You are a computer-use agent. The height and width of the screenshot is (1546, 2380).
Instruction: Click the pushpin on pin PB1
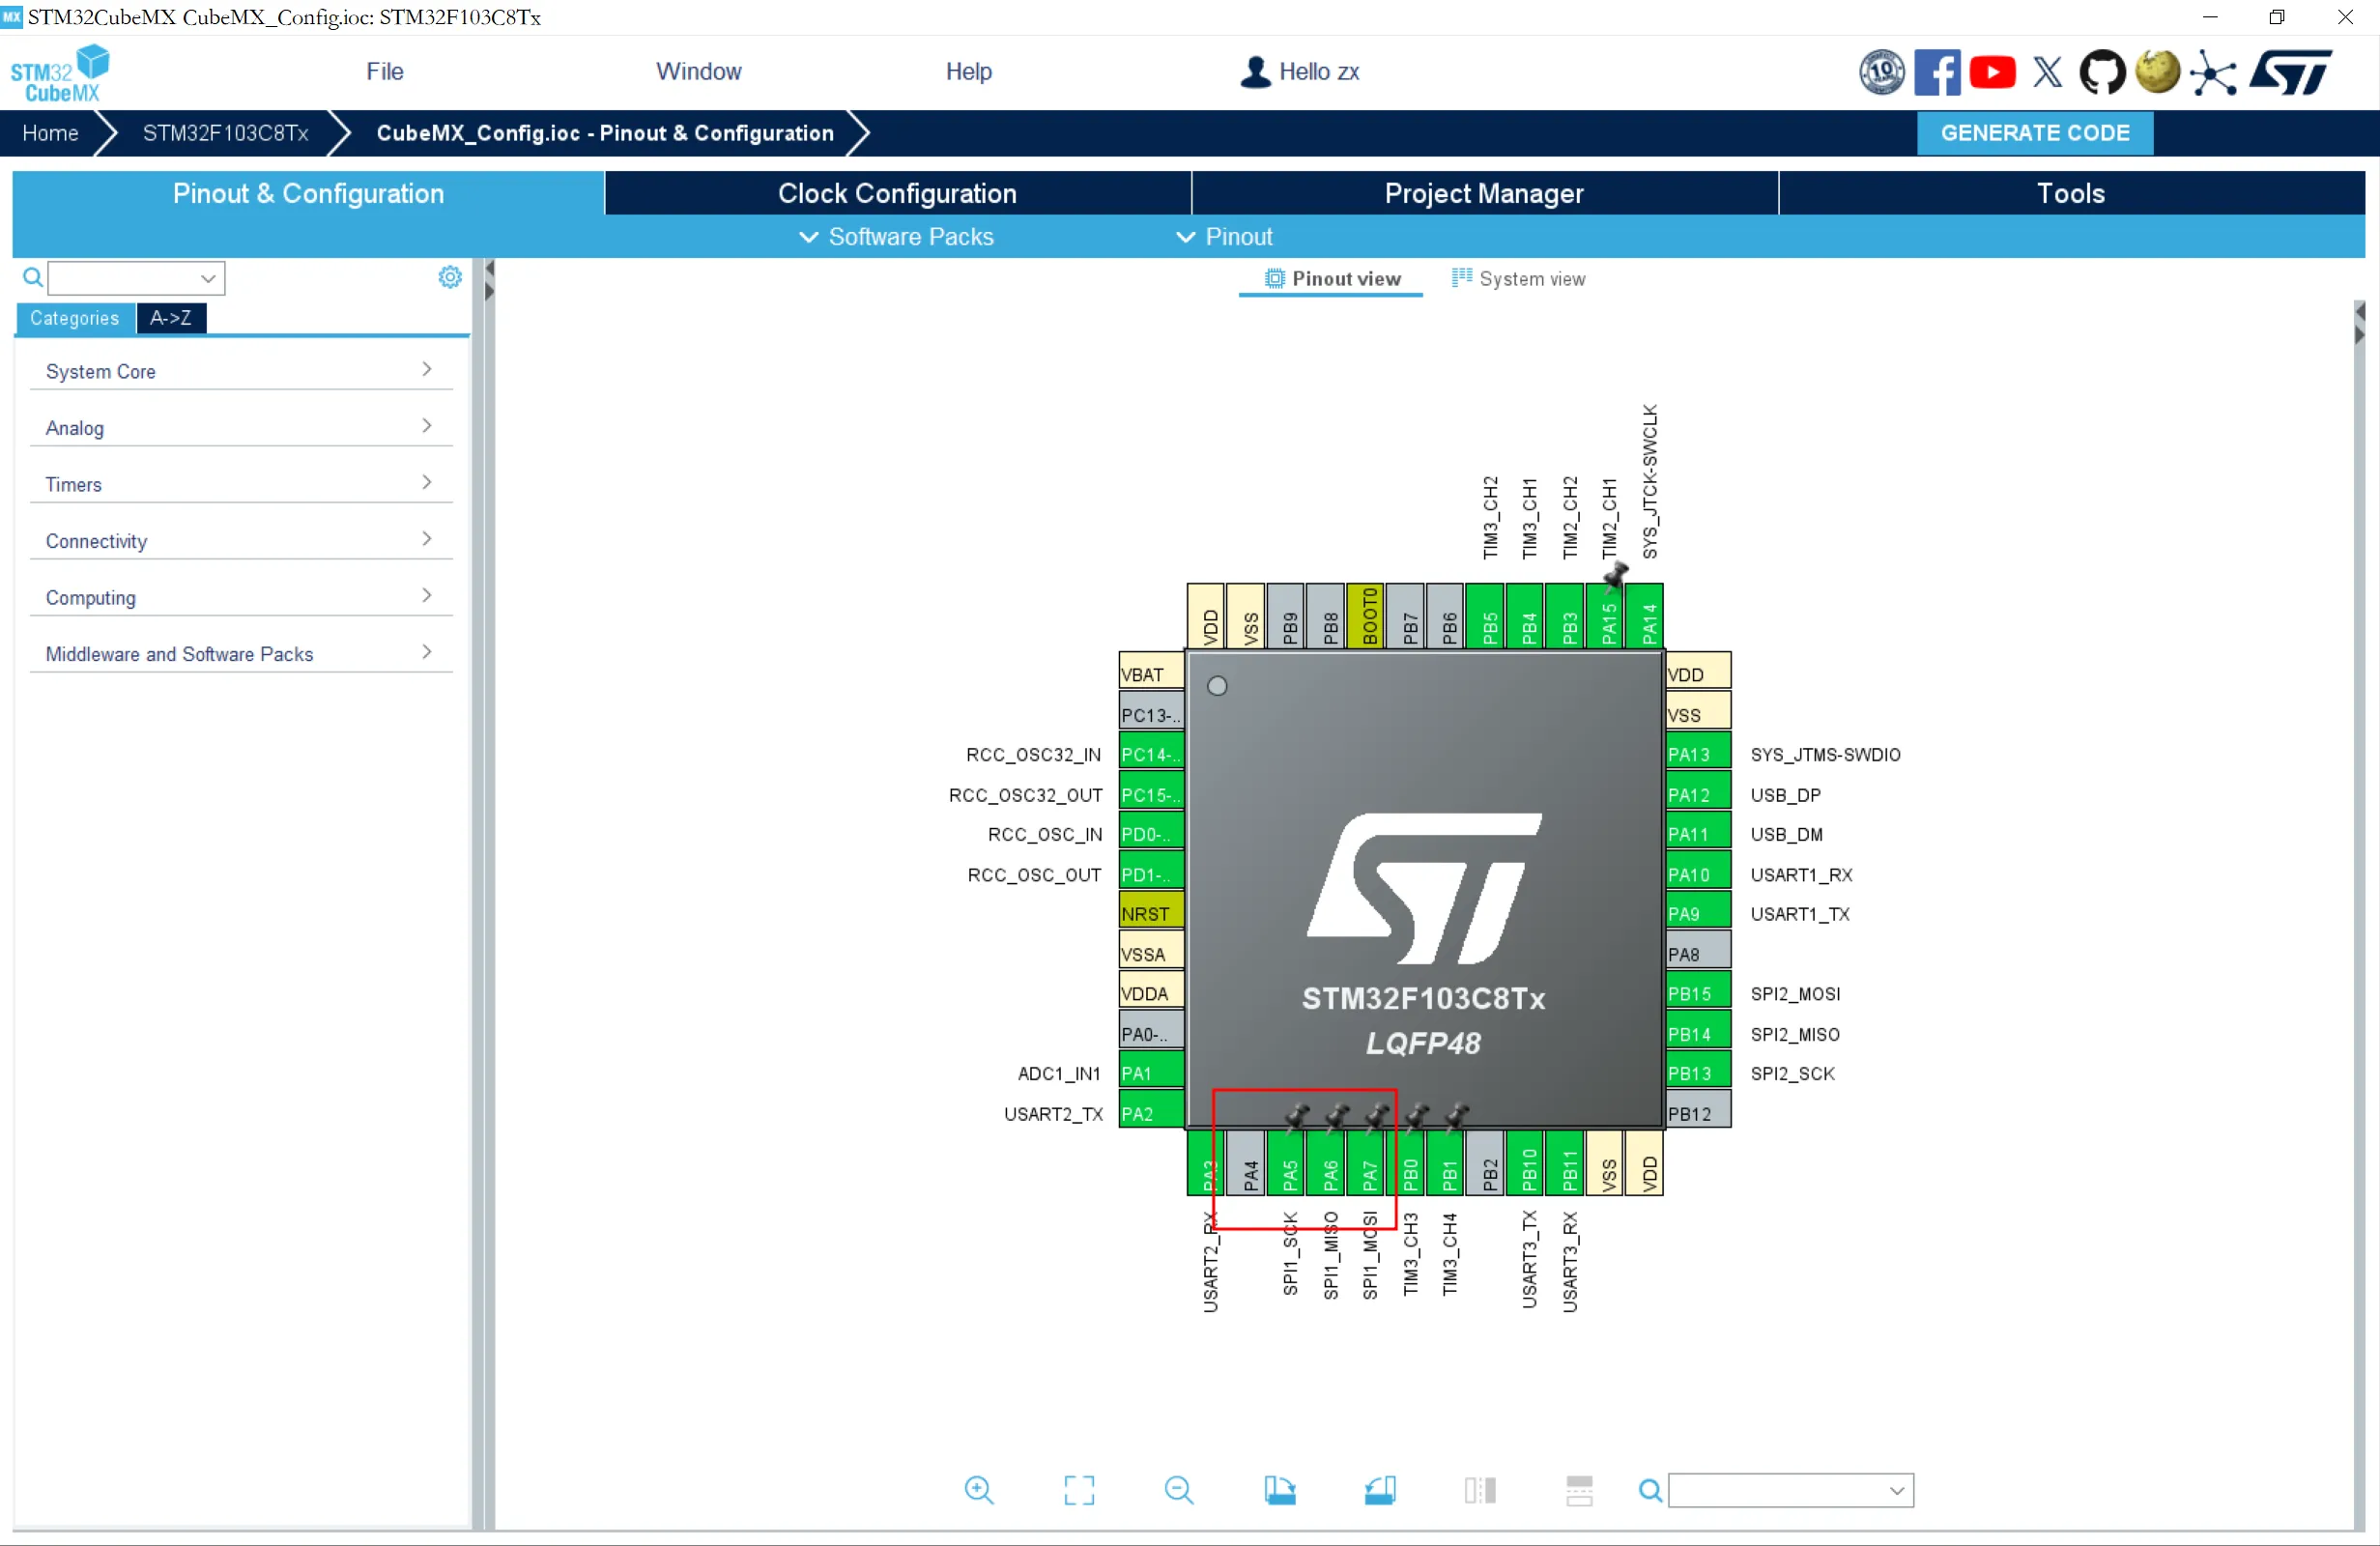(x=1456, y=1116)
